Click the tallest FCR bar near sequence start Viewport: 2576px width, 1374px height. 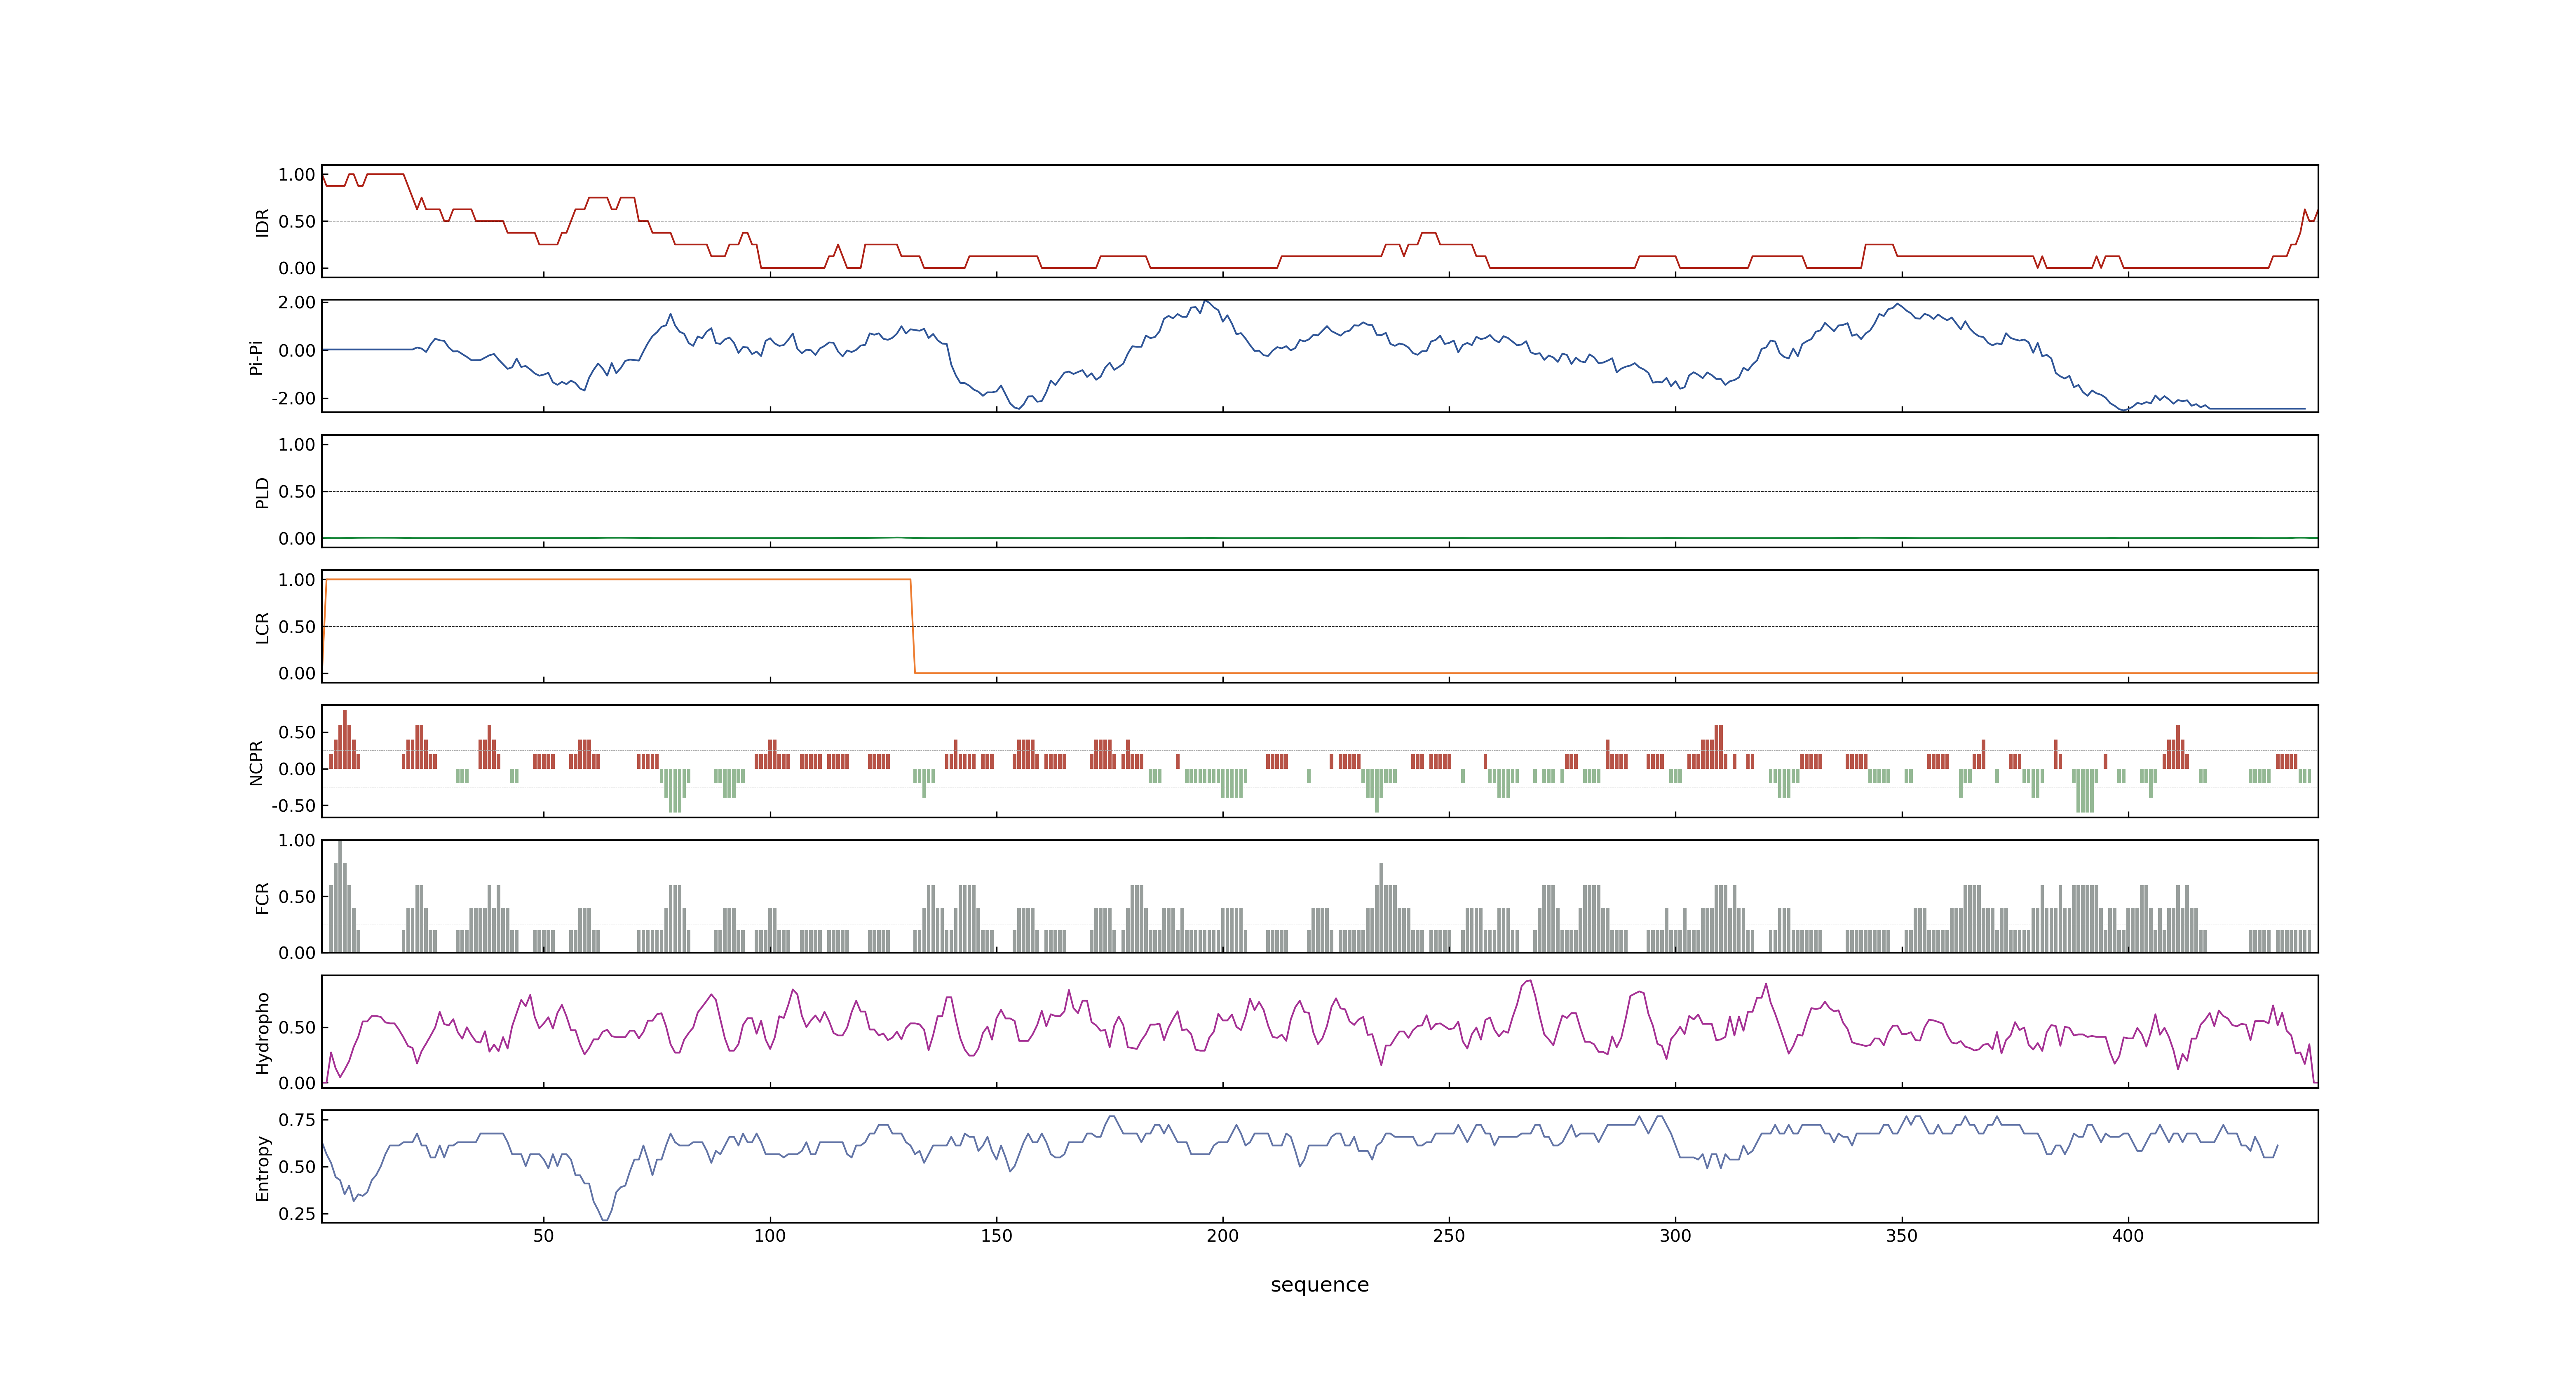tap(340, 896)
